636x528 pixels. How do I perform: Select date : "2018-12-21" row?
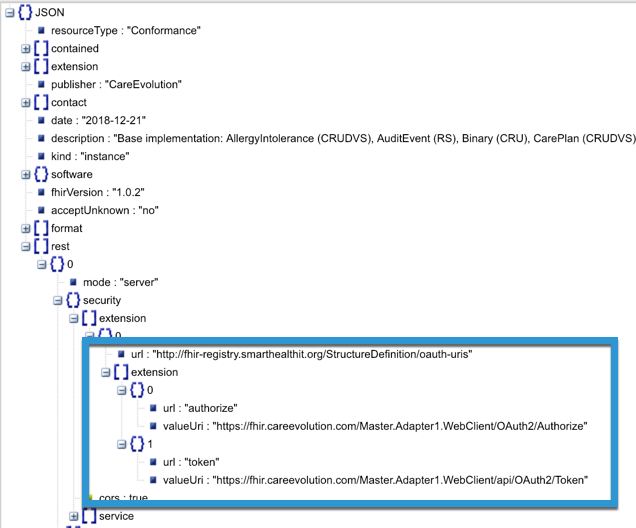pos(99,121)
